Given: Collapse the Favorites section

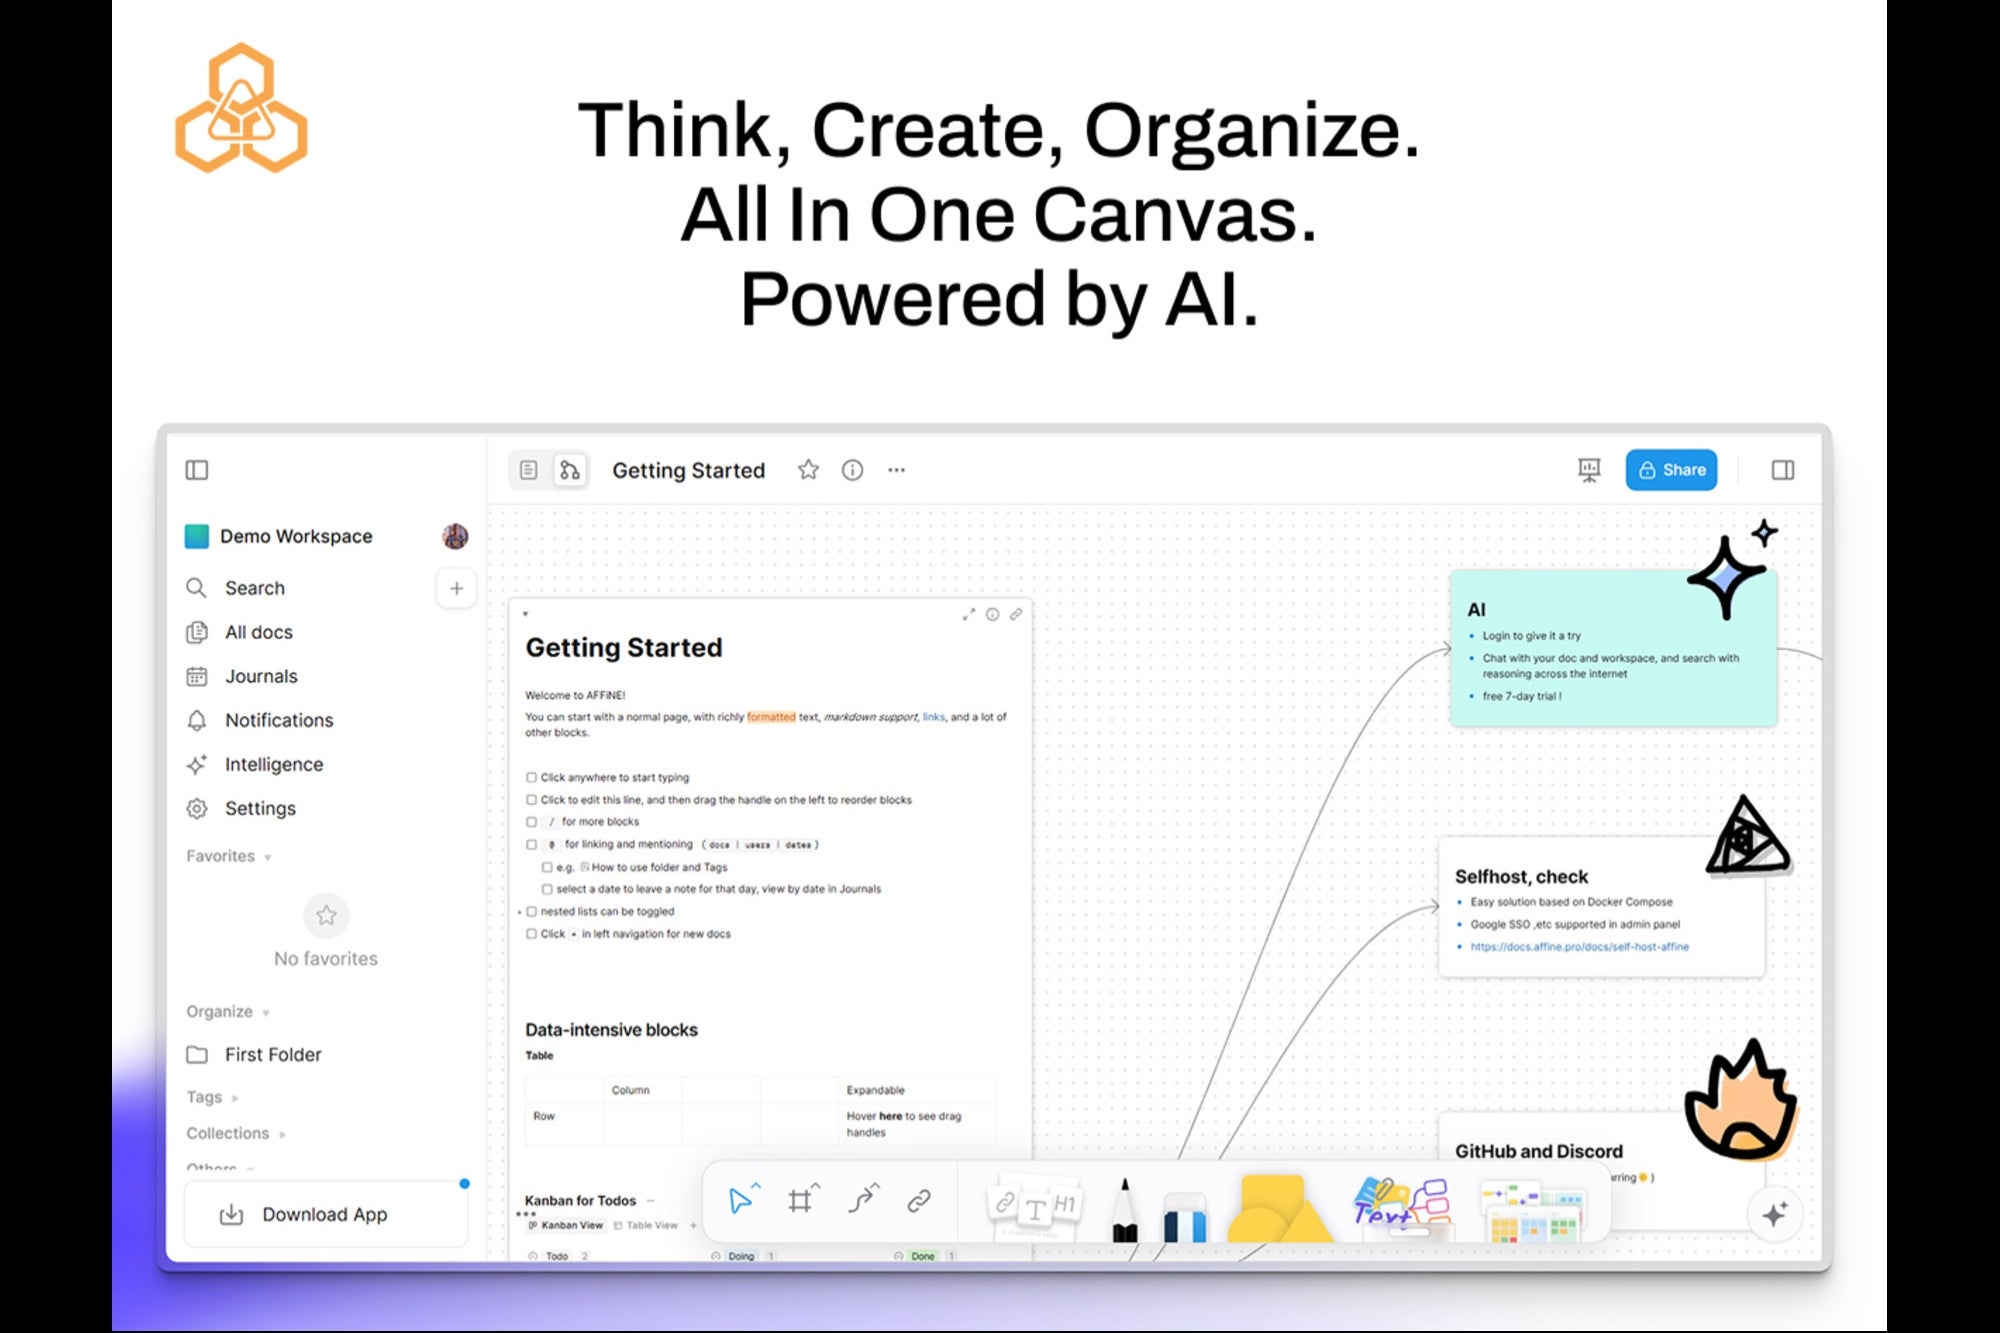Looking at the screenshot, I should 266,856.
